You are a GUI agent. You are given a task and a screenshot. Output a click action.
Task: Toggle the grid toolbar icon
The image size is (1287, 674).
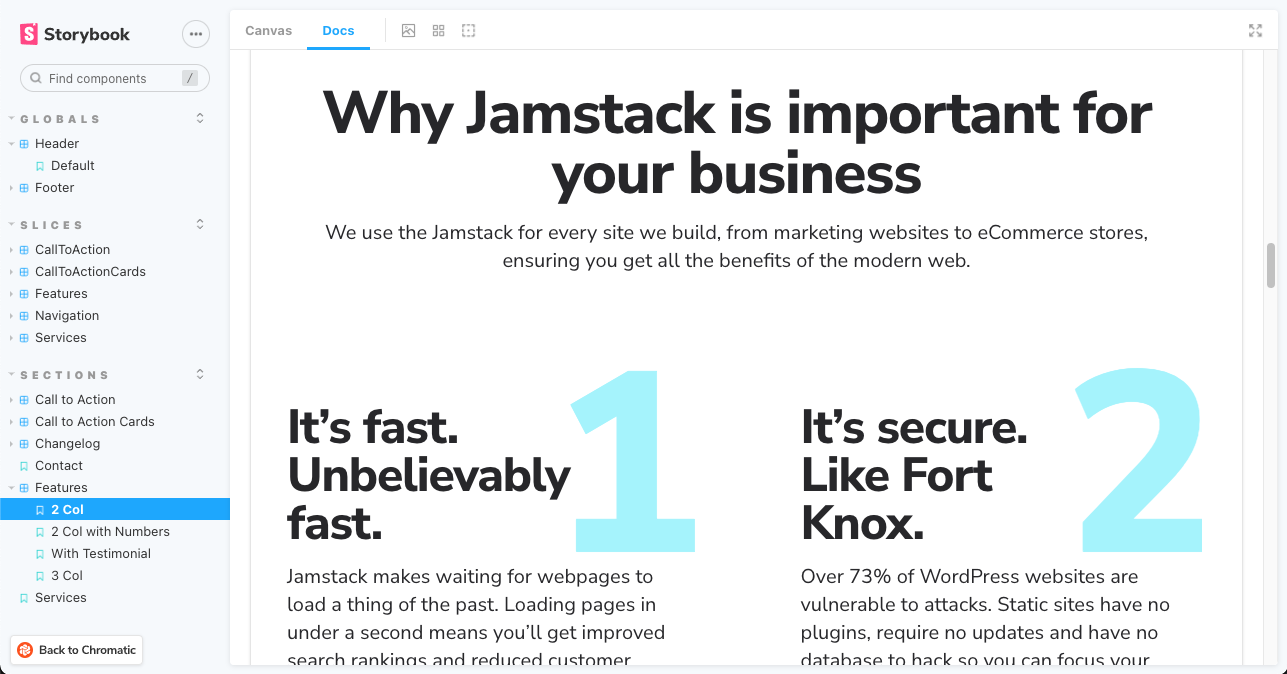point(438,31)
